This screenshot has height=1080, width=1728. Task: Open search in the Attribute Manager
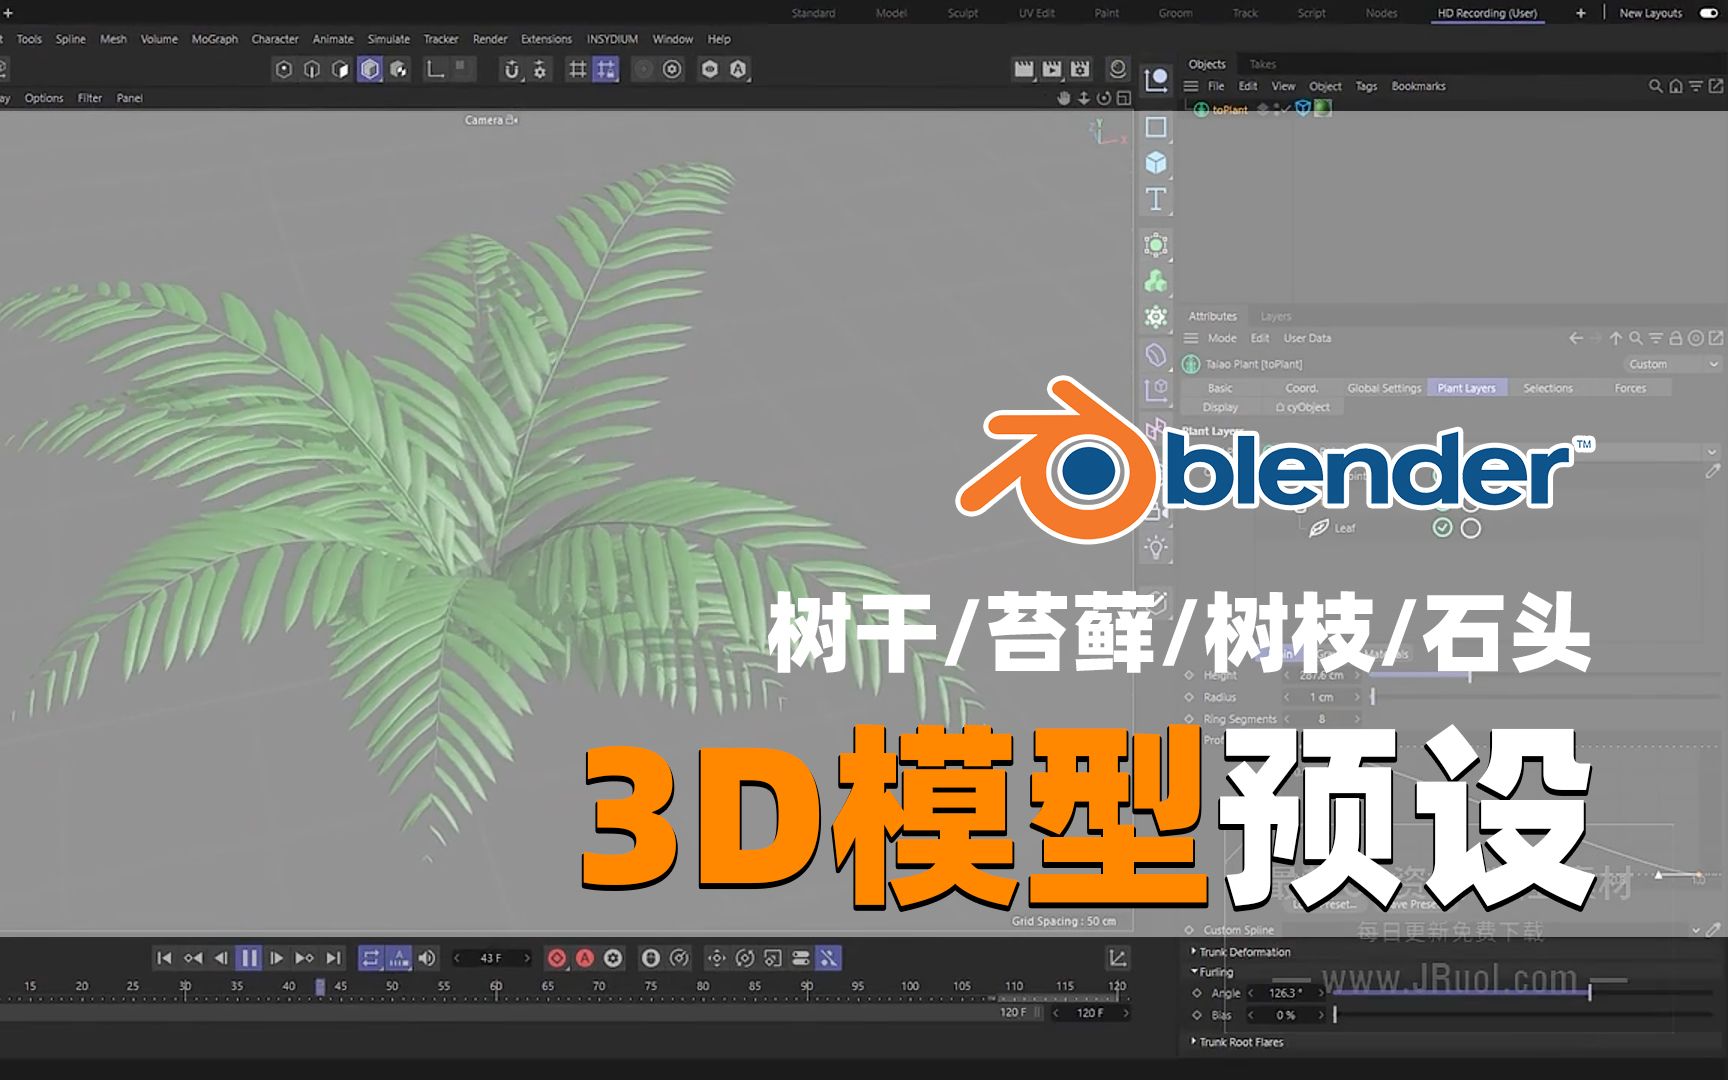[x=1634, y=338]
